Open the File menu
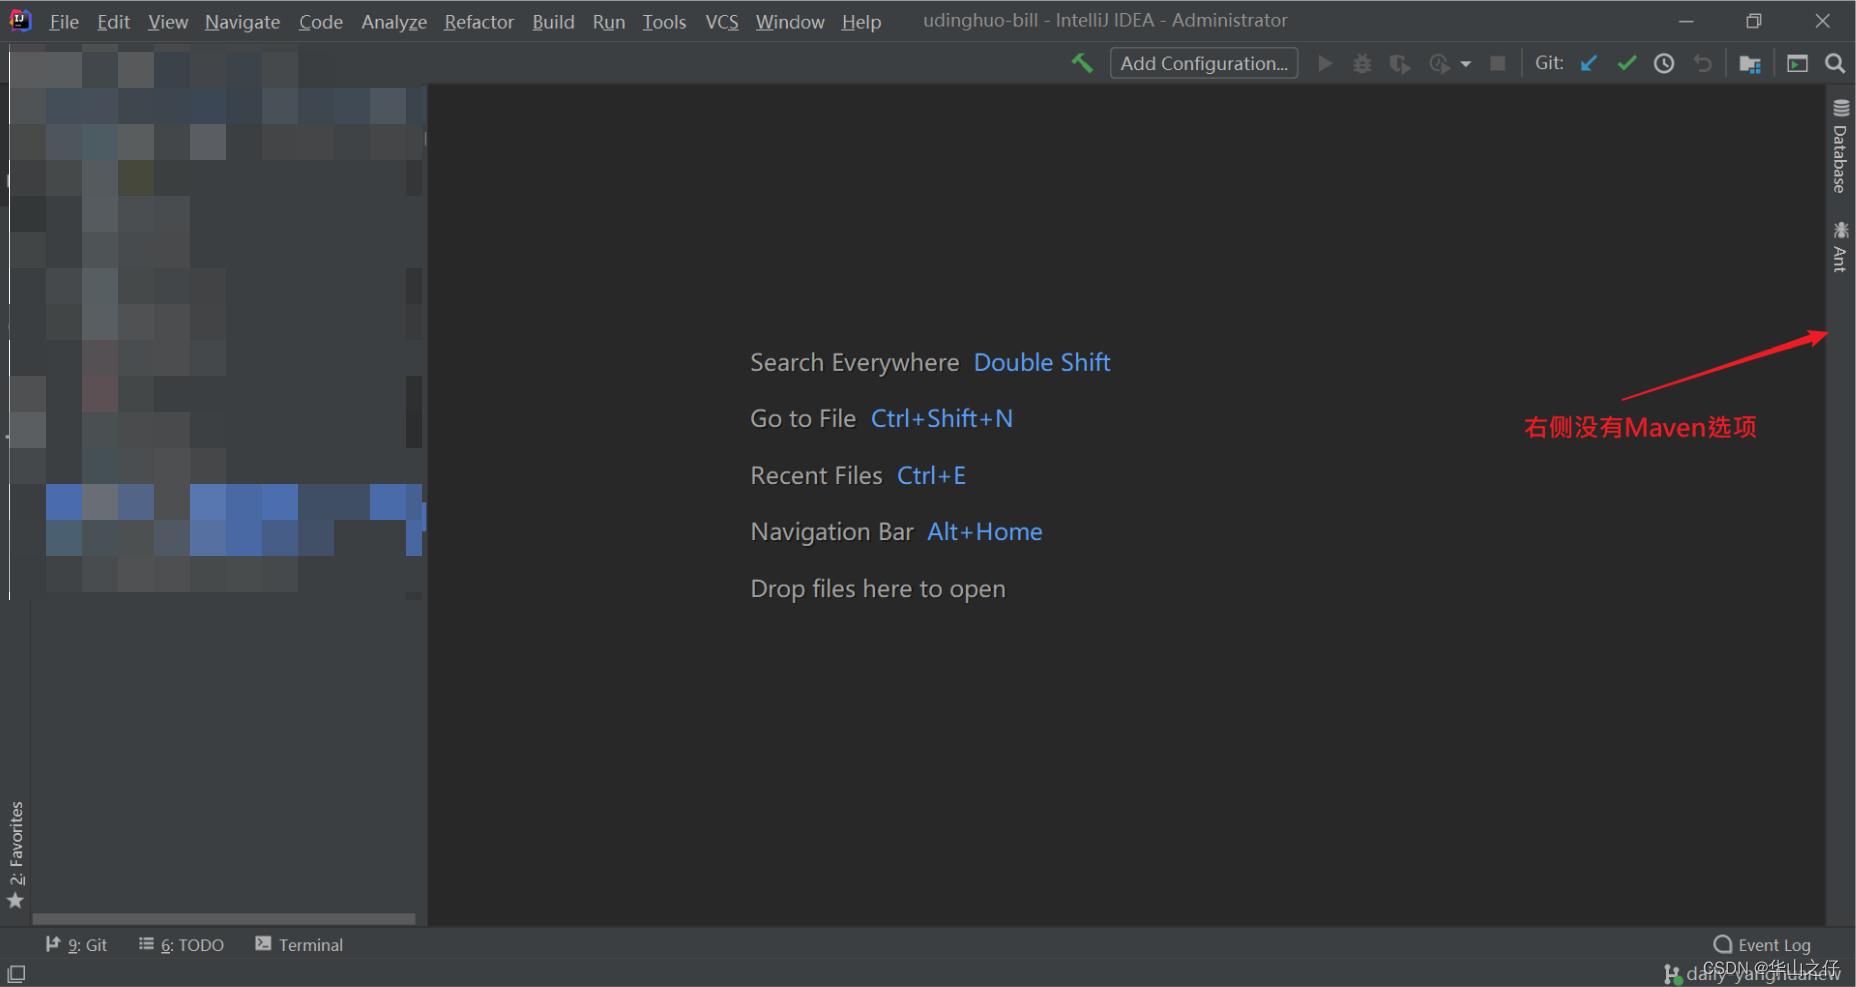The height and width of the screenshot is (987, 1856). [x=64, y=22]
